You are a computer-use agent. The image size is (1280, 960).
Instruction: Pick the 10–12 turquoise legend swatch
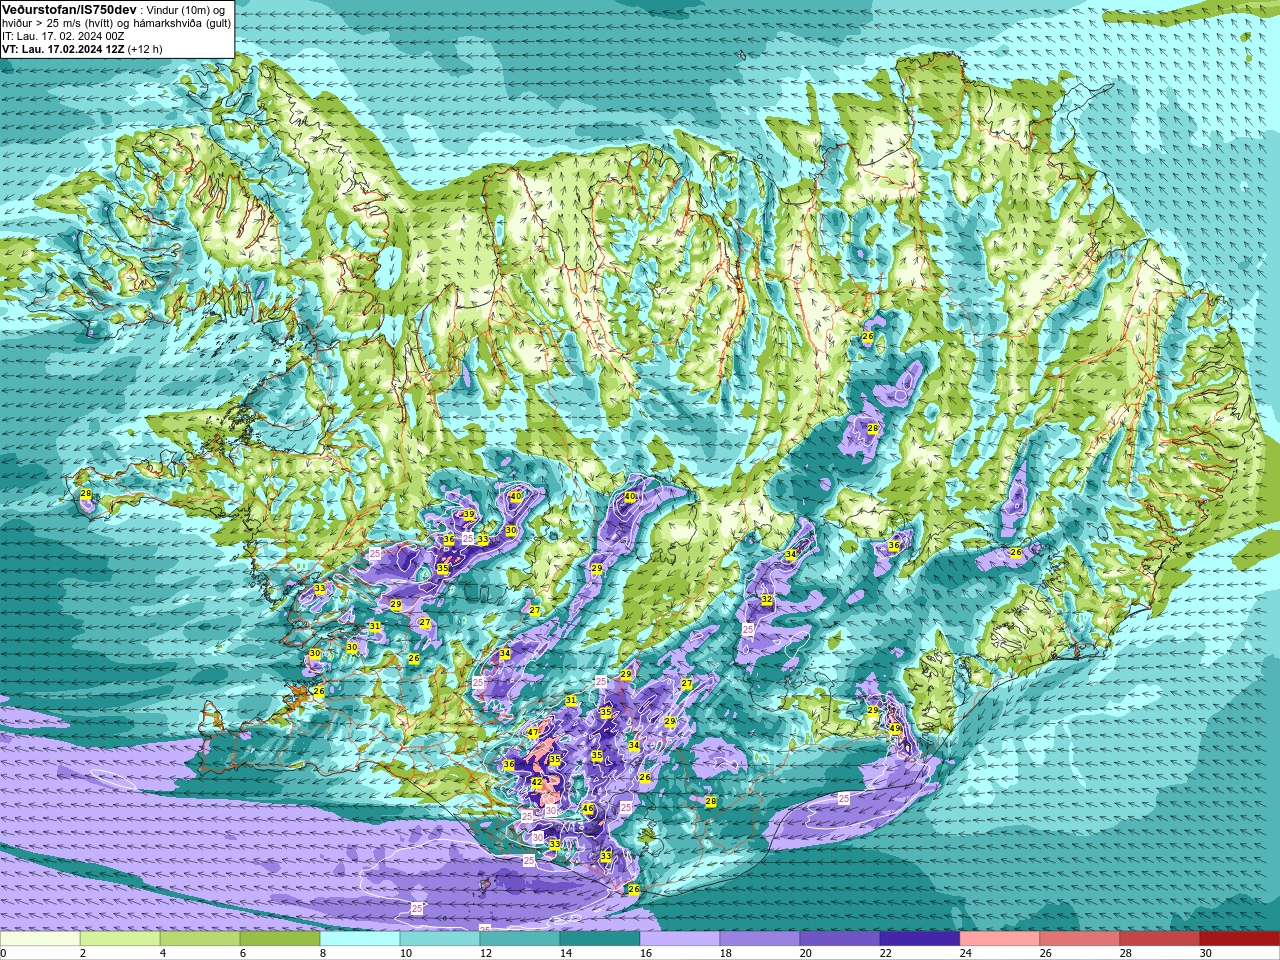coord(440,939)
